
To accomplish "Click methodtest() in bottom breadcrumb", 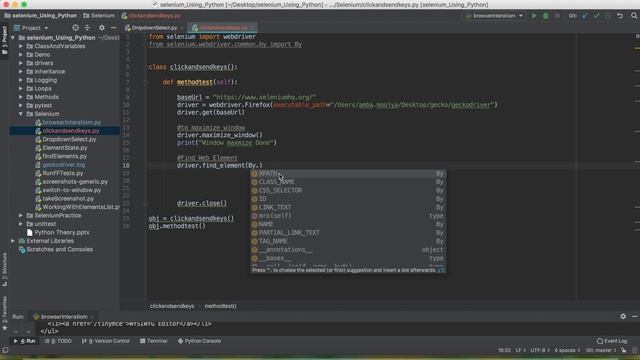I will [220, 306].
